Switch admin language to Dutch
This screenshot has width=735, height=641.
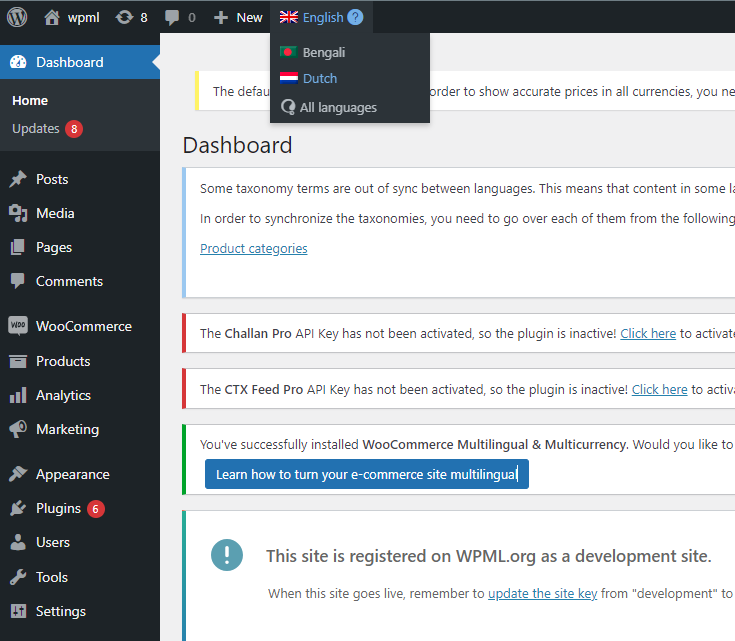click(x=320, y=78)
